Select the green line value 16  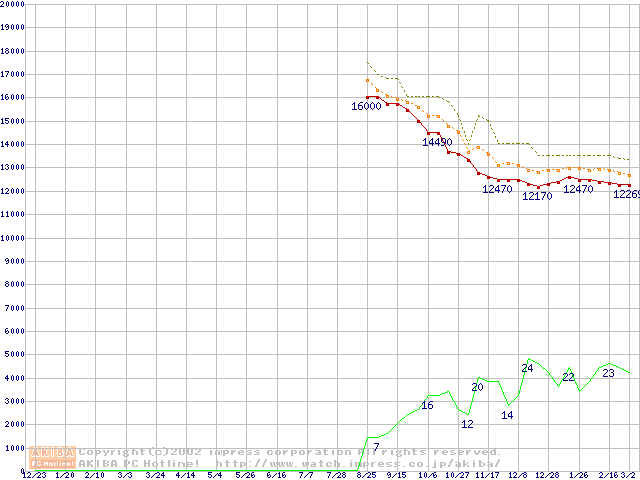(427, 405)
